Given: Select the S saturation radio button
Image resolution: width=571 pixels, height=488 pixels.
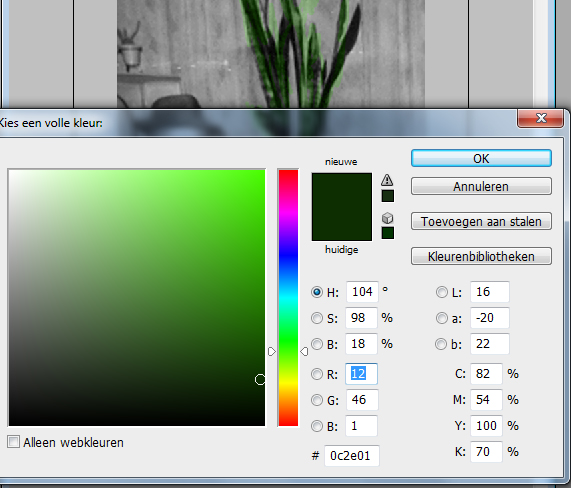Looking at the screenshot, I should coord(317,318).
